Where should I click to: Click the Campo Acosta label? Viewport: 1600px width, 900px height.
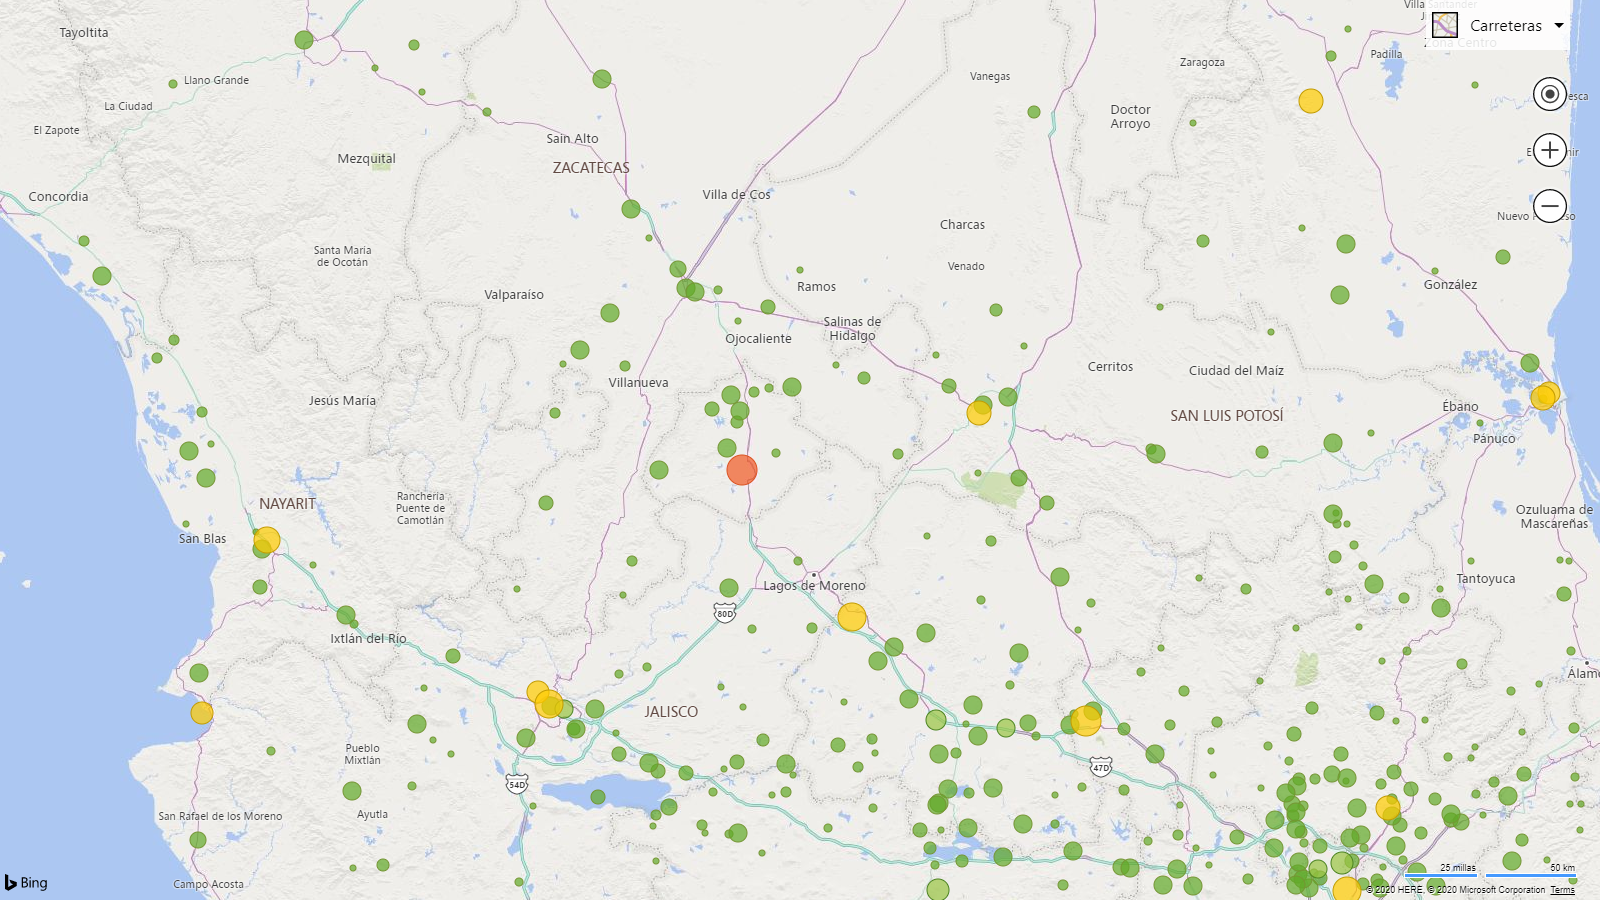click(x=209, y=884)
